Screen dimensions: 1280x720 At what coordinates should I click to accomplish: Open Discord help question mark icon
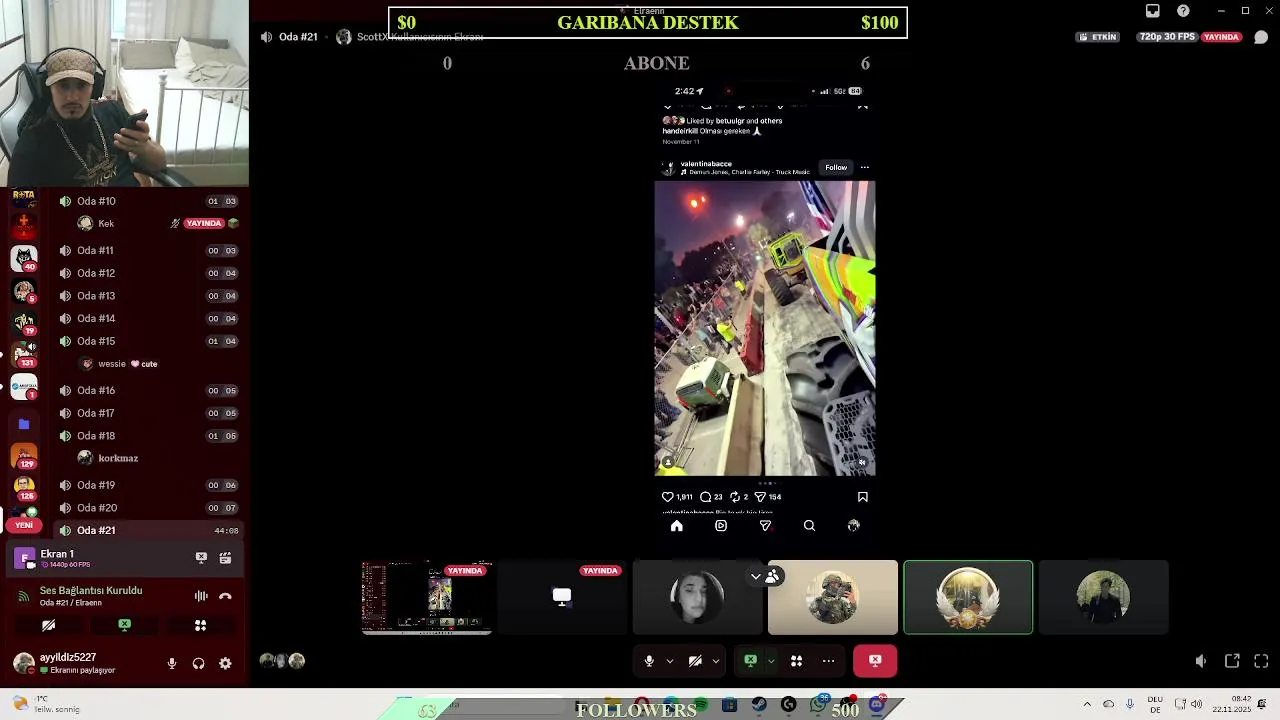tap(1184, 11)
